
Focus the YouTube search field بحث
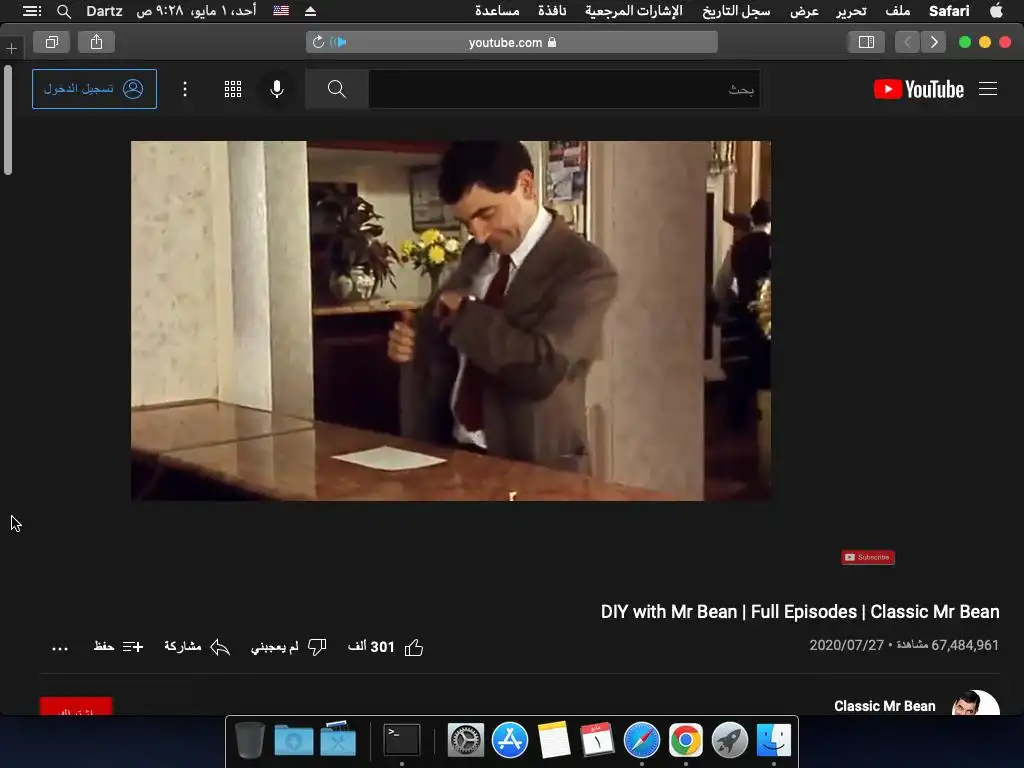coord(564,89)
